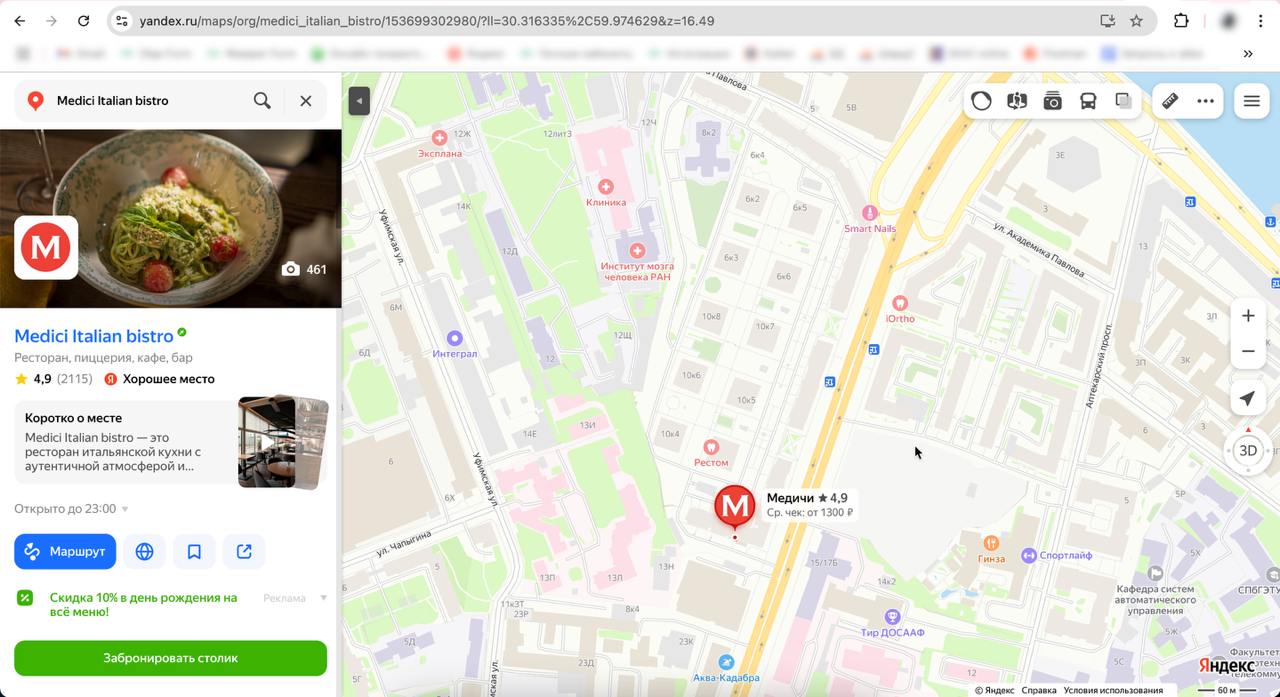Save place with bookmark icon
This screenshot has height=697, width=1280.
(194, 551)
